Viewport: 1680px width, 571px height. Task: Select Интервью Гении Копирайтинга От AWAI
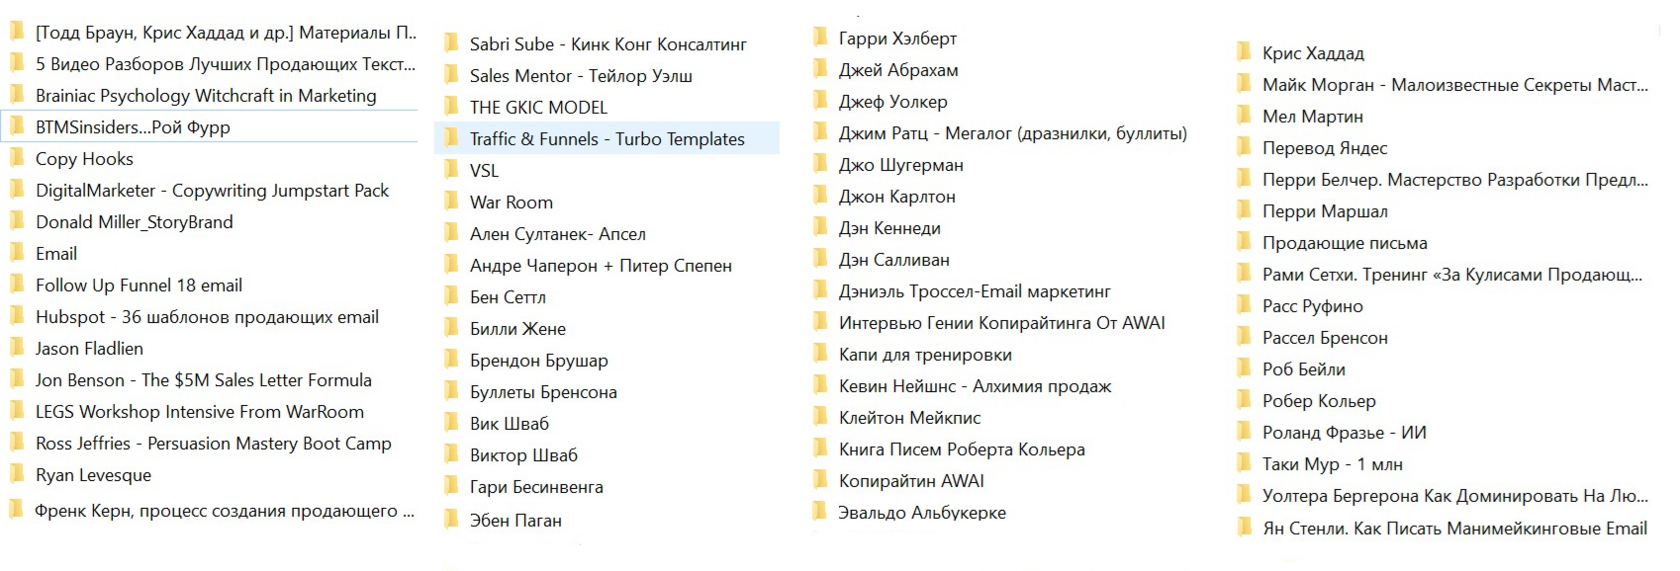[x=1002, y=323]
